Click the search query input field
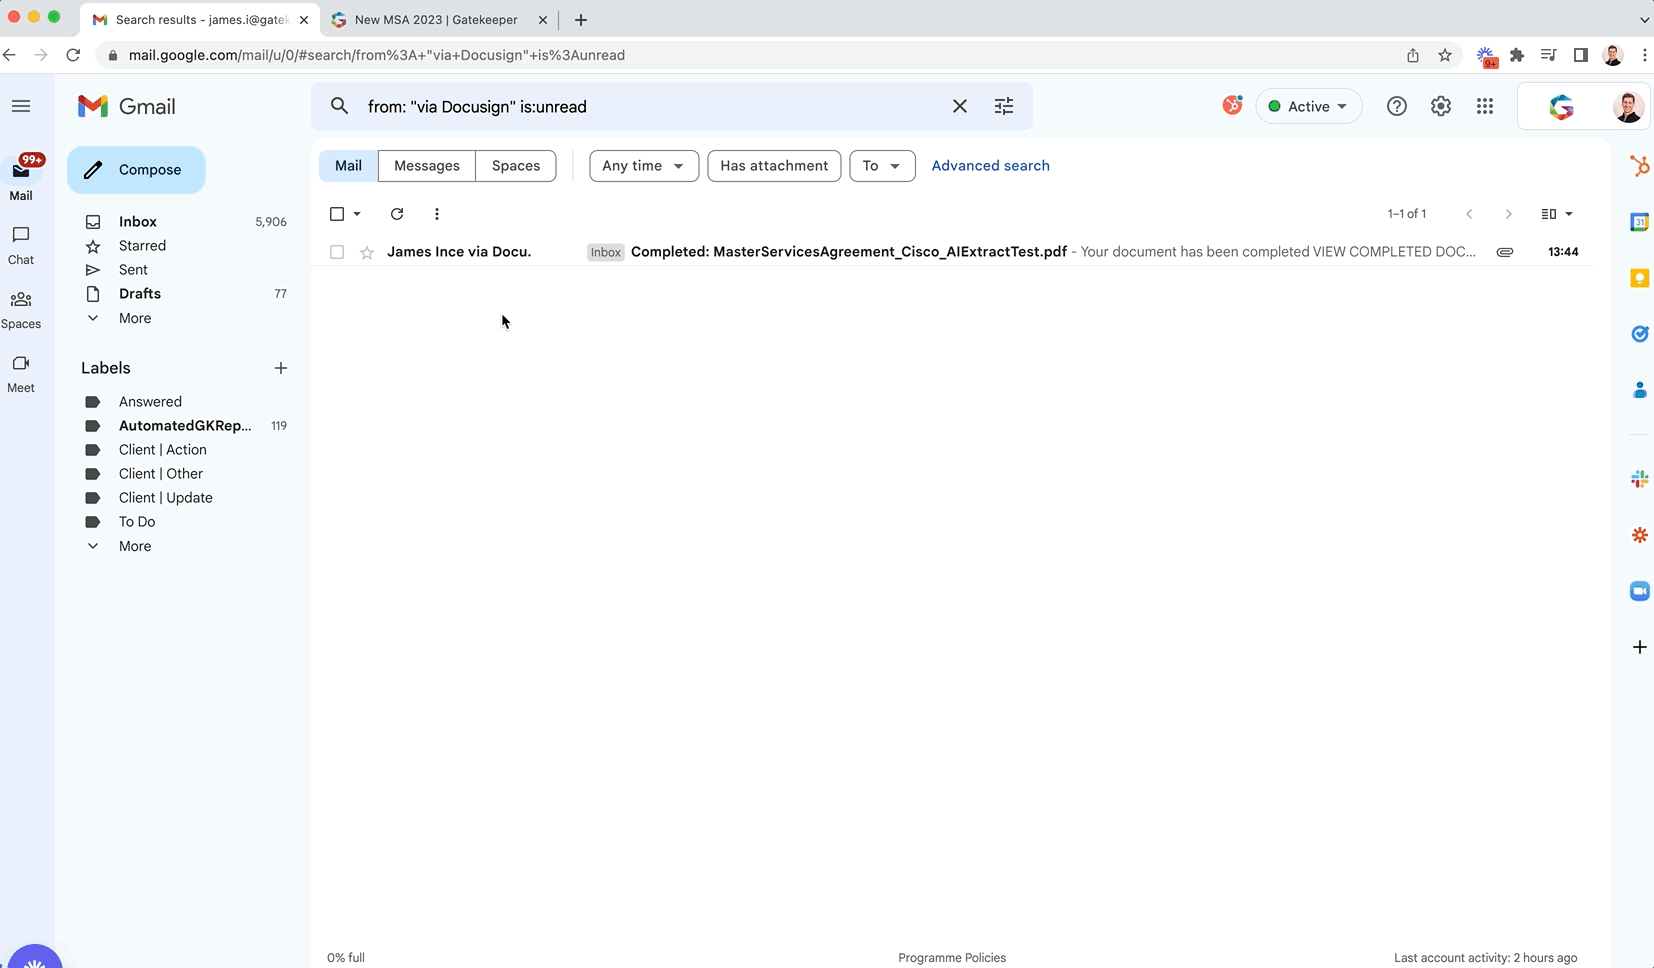This screenshot has height=968, width=1654. click(650, 106)
